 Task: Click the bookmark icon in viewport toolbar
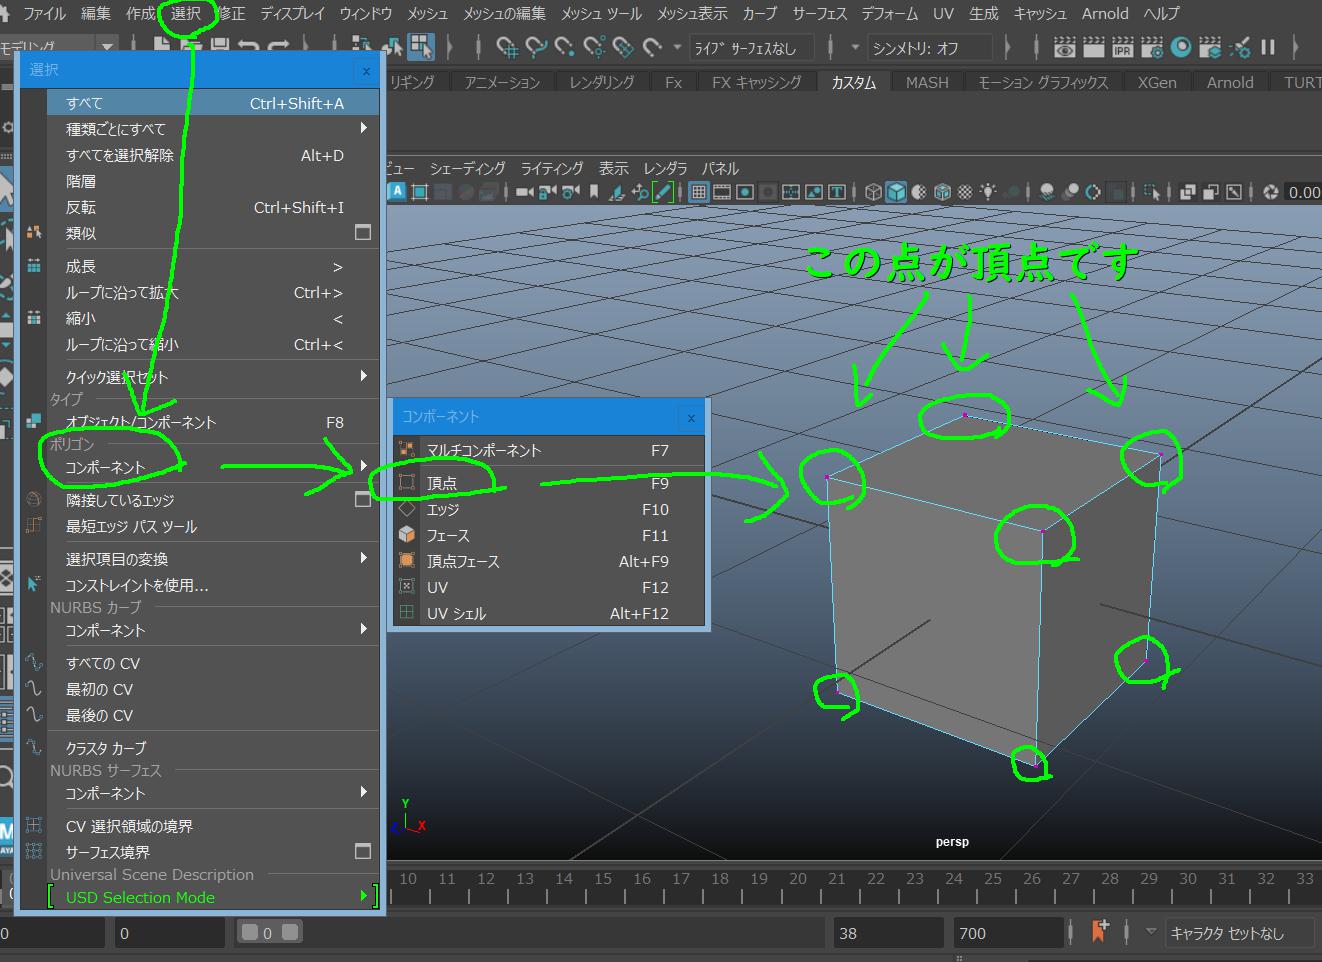click(594, 192)
